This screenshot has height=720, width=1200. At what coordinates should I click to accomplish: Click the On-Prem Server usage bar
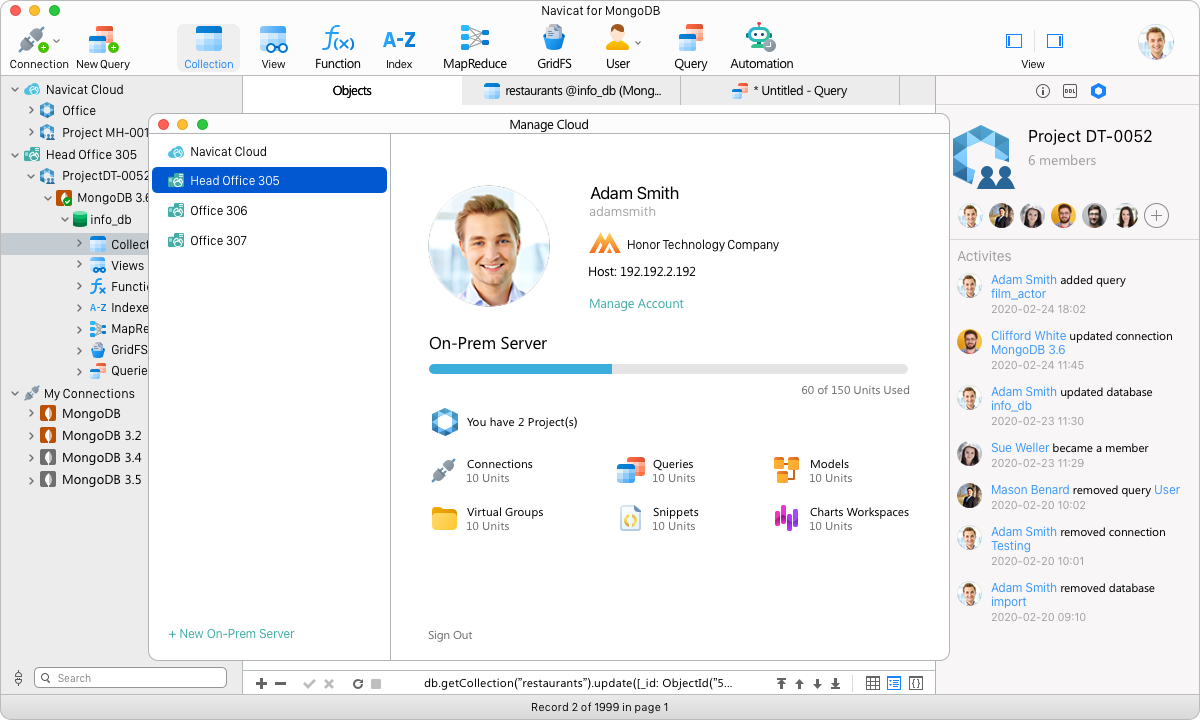pyautogui.click(x=668, y=369)
